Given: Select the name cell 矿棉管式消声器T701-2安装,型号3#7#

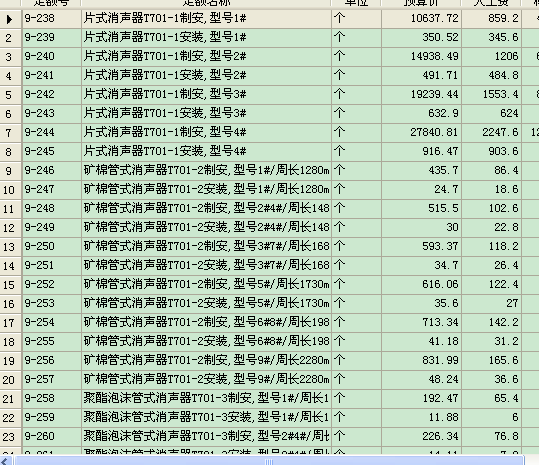Looking at the screenshot, I should [206, 266].
